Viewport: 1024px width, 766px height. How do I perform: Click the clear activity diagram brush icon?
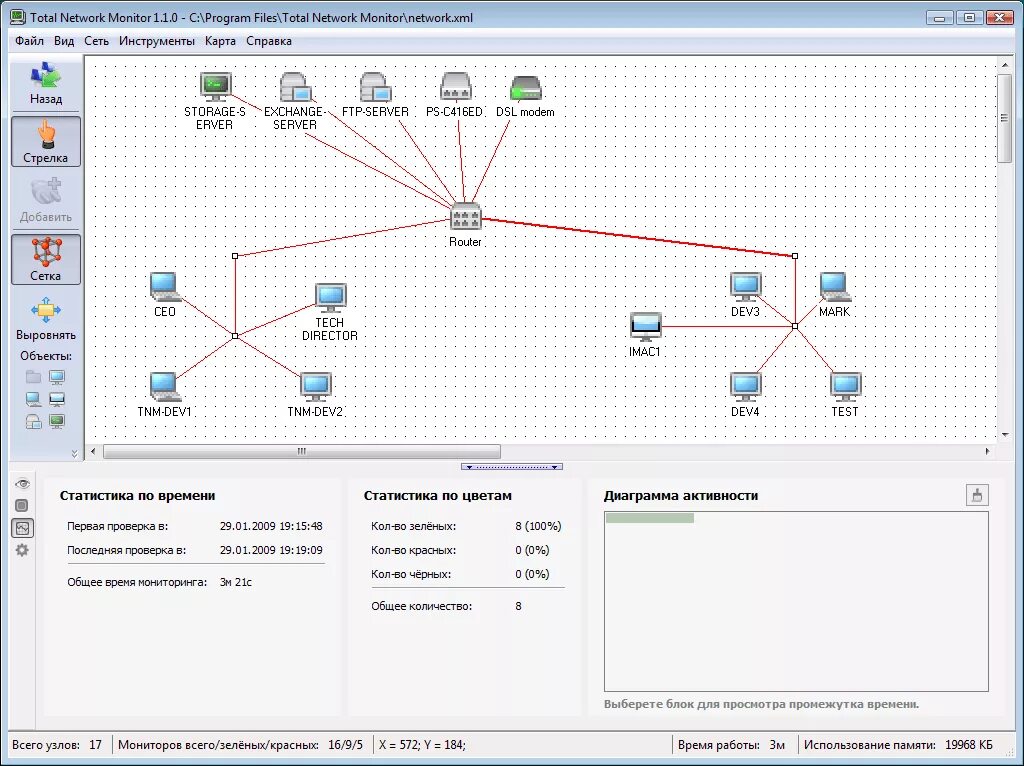click(976, 495)
